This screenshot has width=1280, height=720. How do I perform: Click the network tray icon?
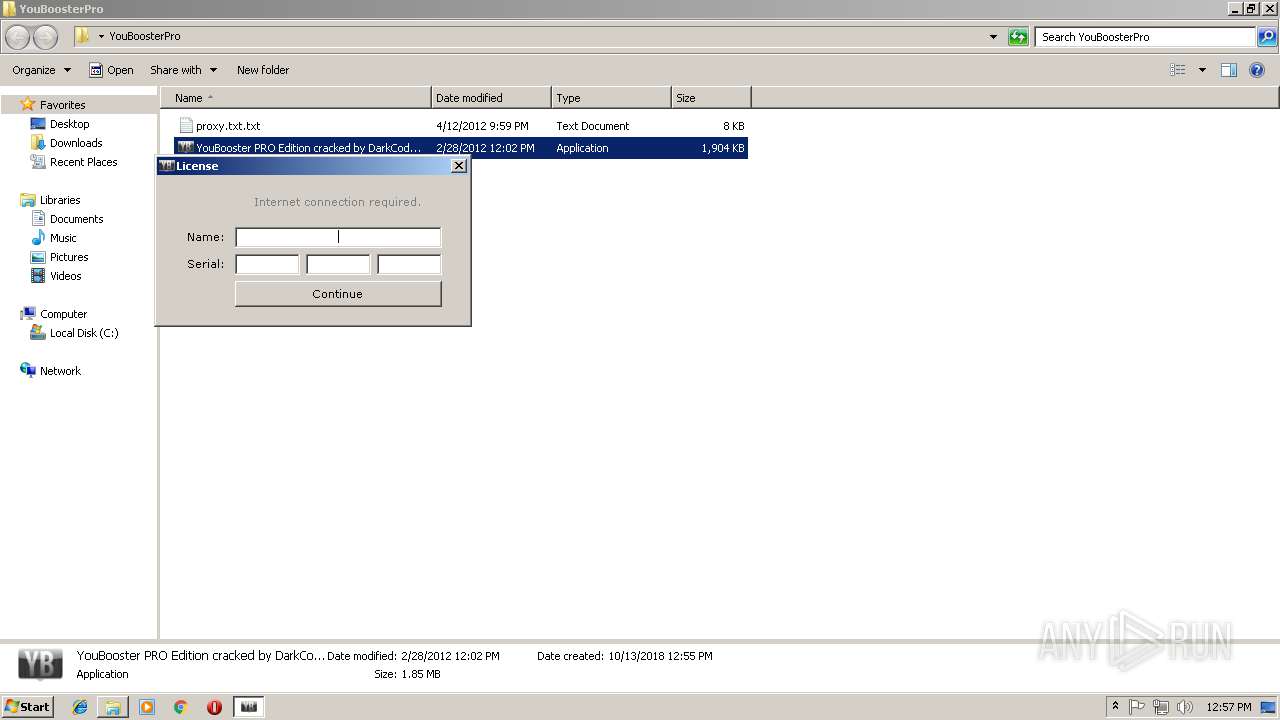[1161, 707]
